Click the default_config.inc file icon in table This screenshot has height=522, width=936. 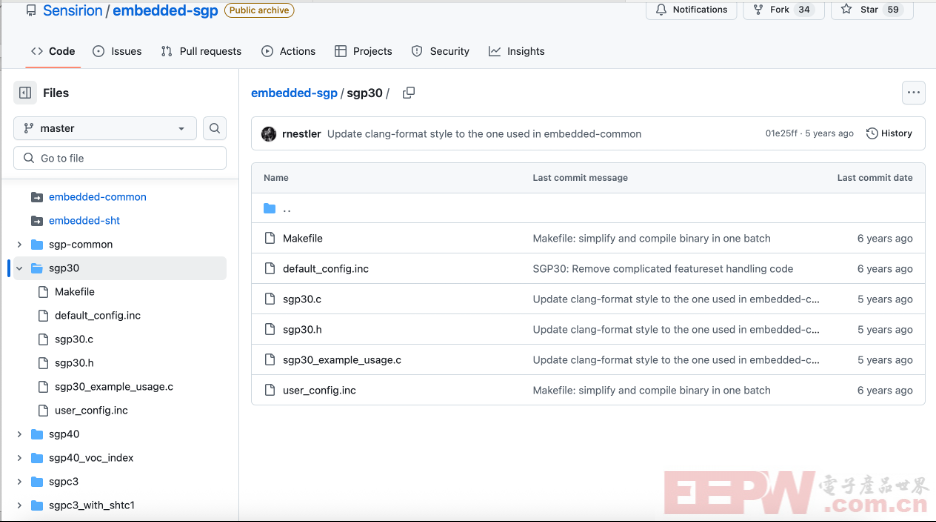tap(270, 268)
